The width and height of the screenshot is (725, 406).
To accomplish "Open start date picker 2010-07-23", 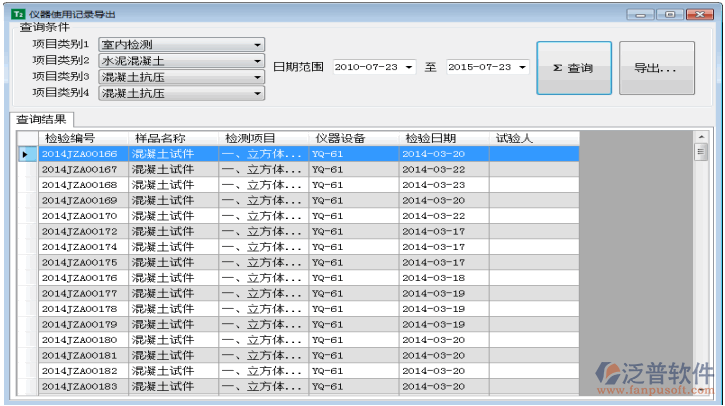I will click(x=410, y=68).
